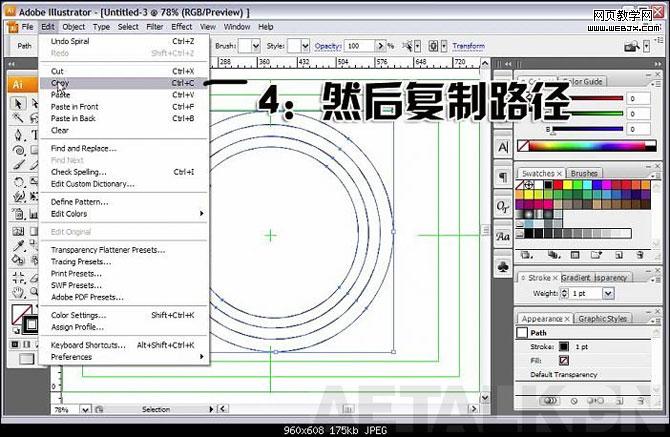Screen dimensions: 670x437
Task: Click the Stroke box in toolbox
Action: (31, 325)
